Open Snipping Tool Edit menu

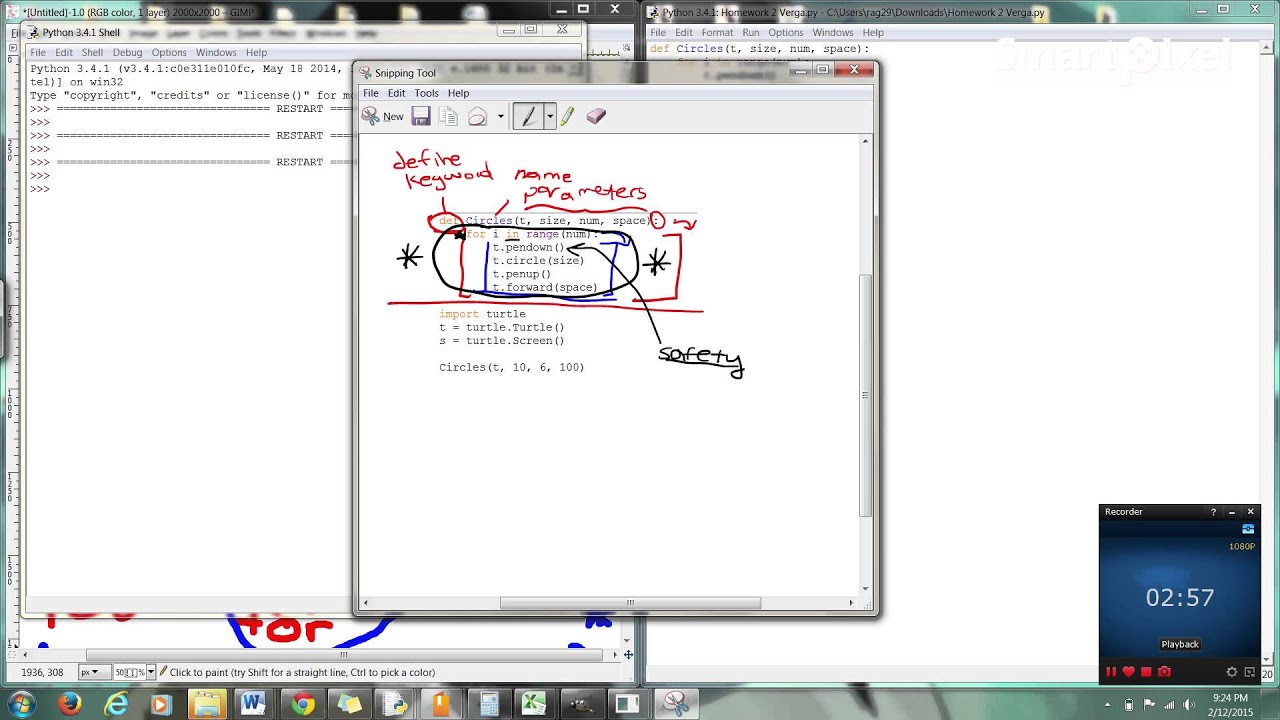[396, 93]
